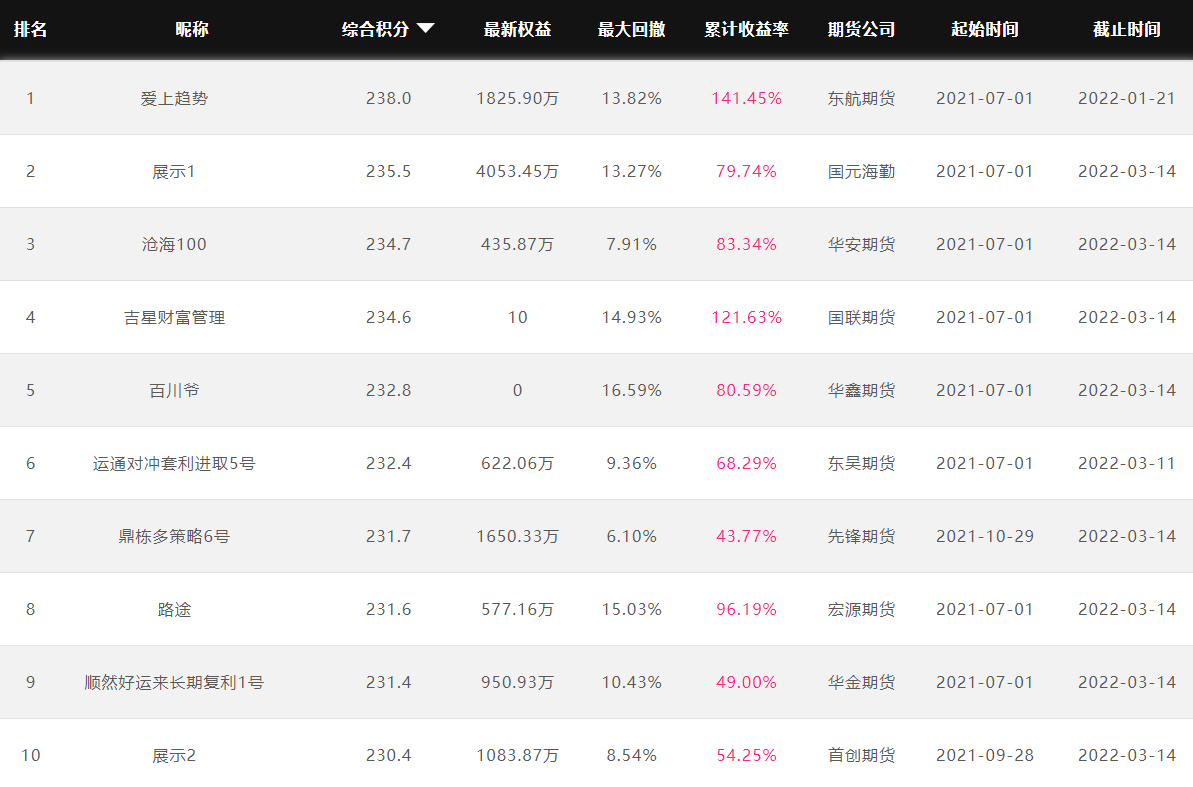This screenshot has width=1193, height=787.
Task: Click the 1083.87万 equity value
Action: [517, 756]
